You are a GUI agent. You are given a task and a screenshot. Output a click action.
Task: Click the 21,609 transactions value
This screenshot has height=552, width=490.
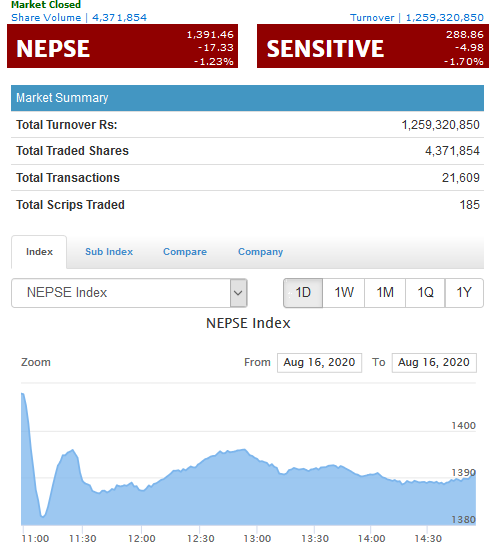tap(461, 178)
